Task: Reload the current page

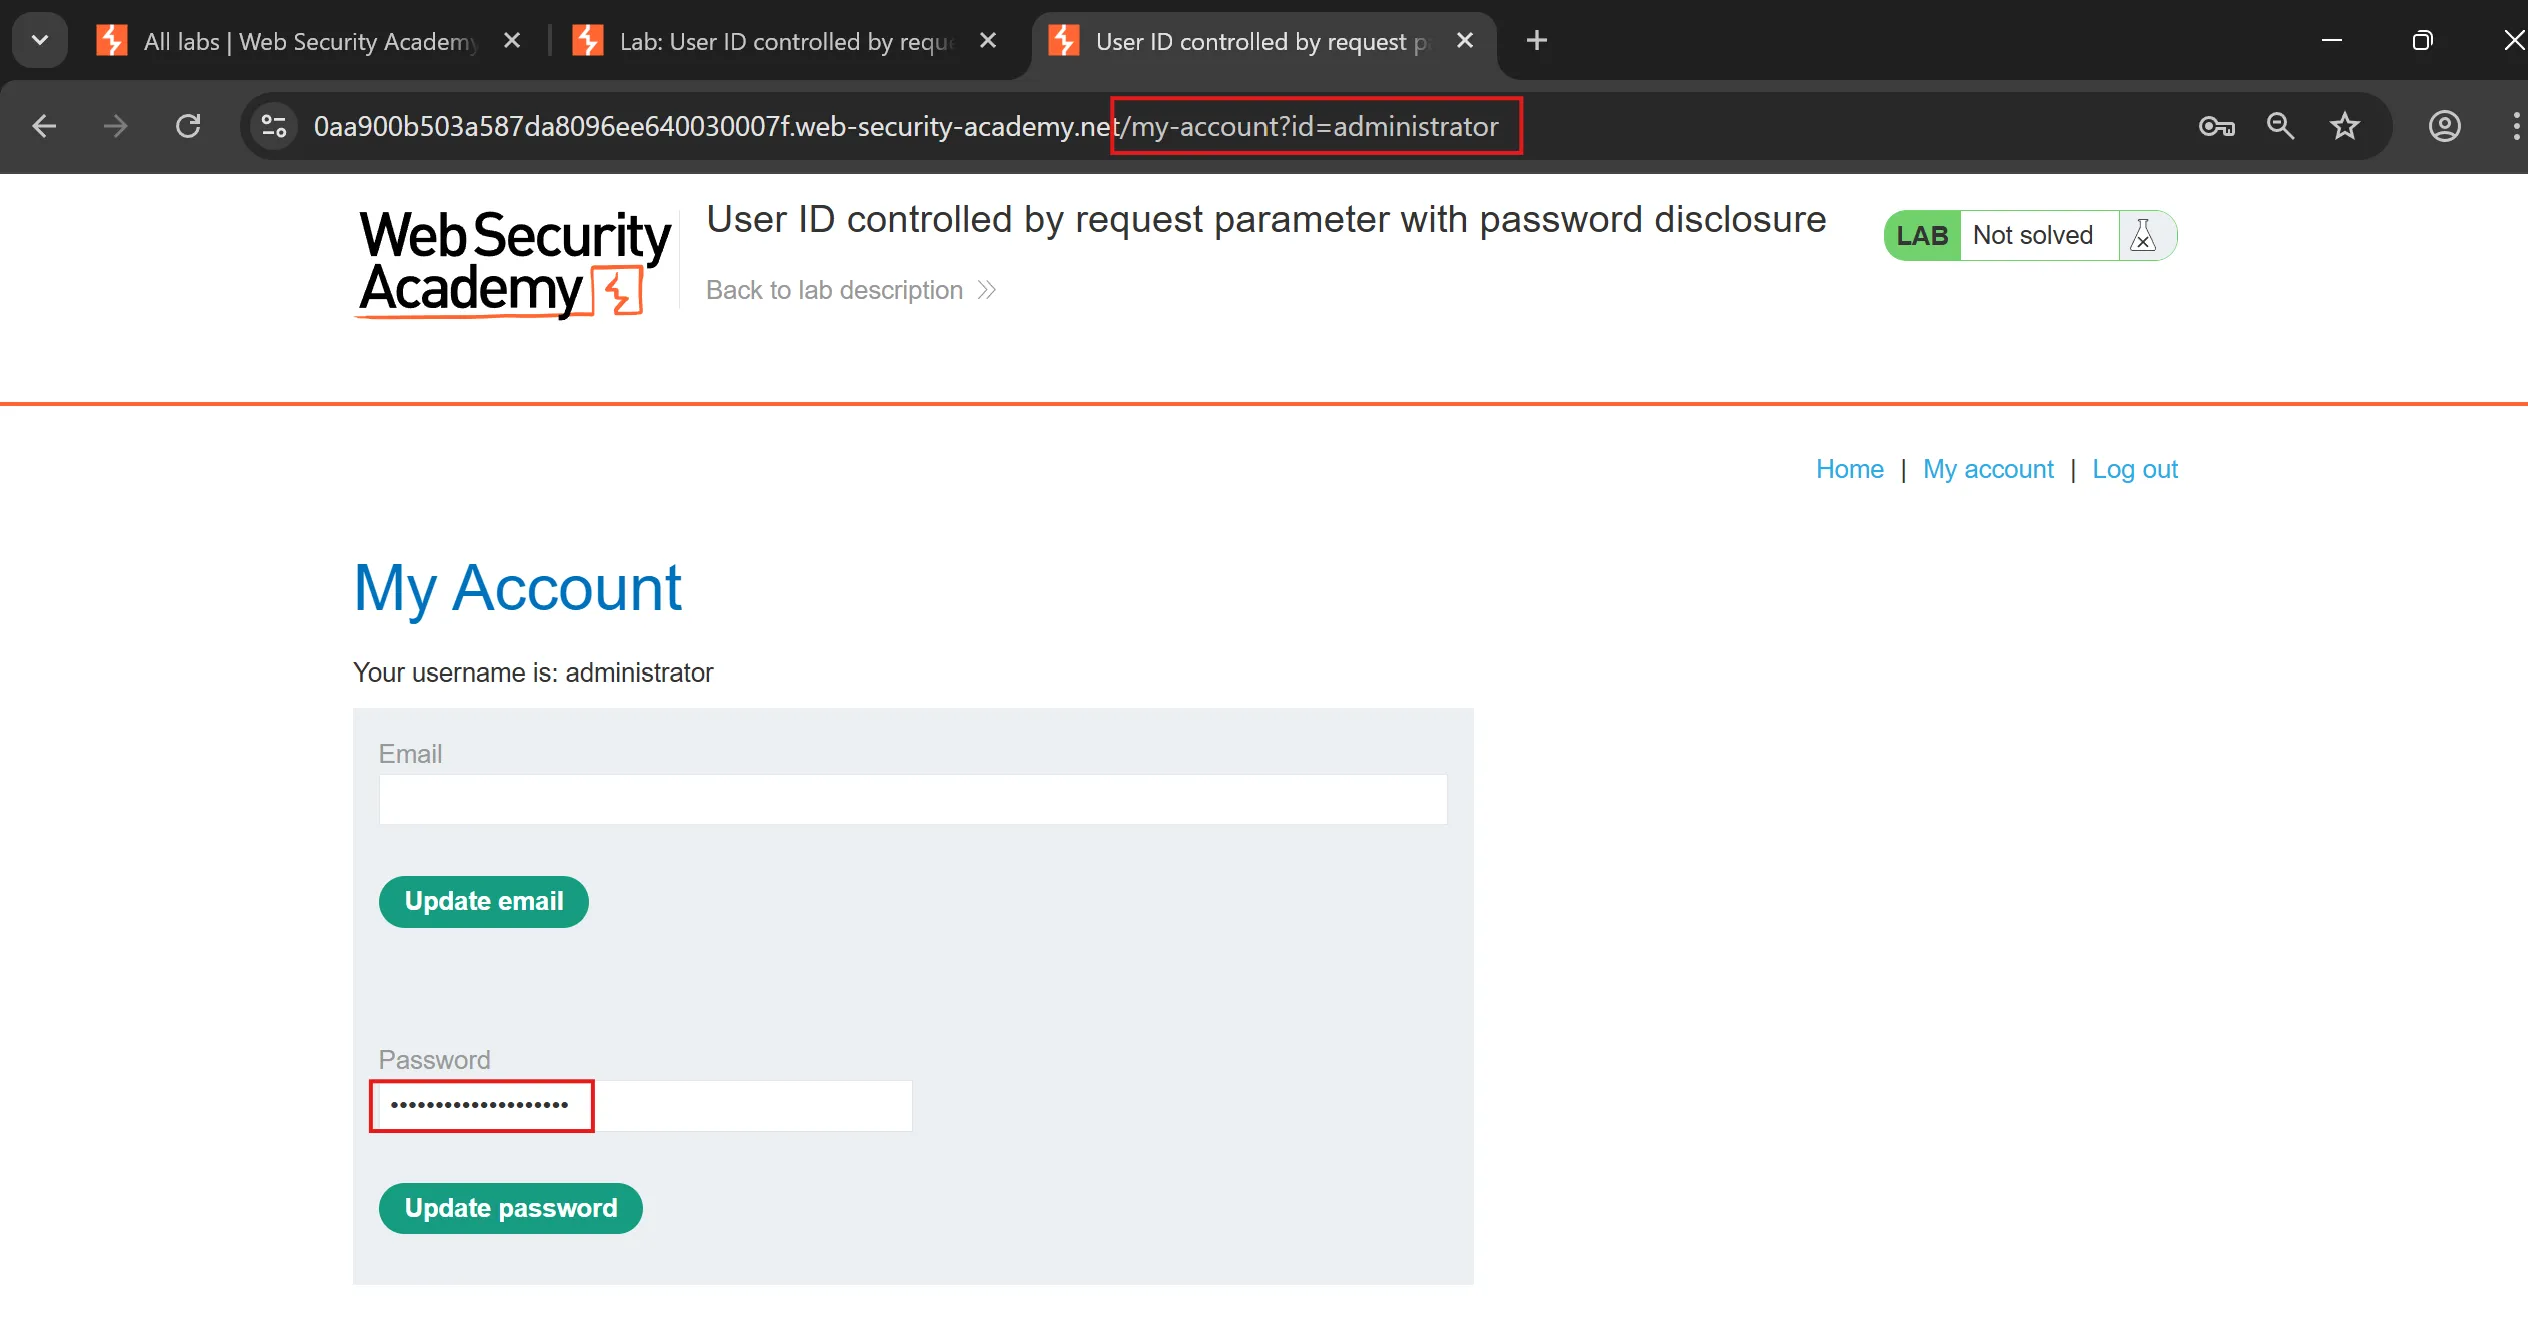Action: click(x=188, y=126)
